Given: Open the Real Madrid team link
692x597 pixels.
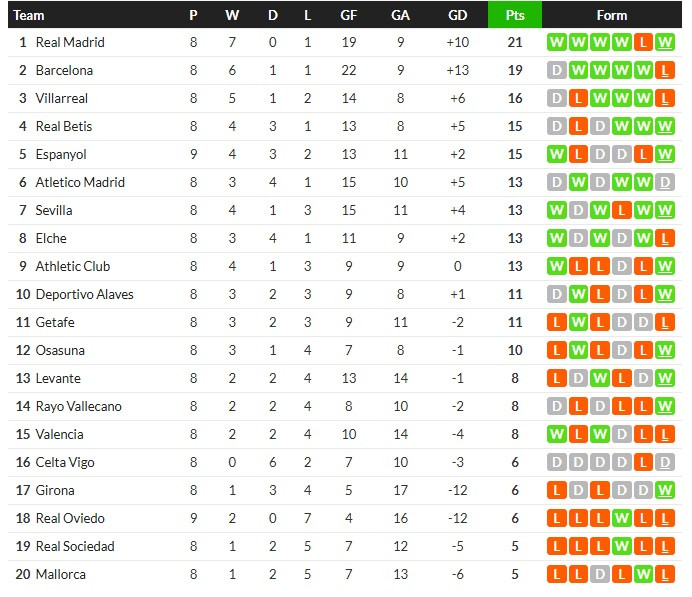Looking at the screenshot, I should click(x=70, y=43).
